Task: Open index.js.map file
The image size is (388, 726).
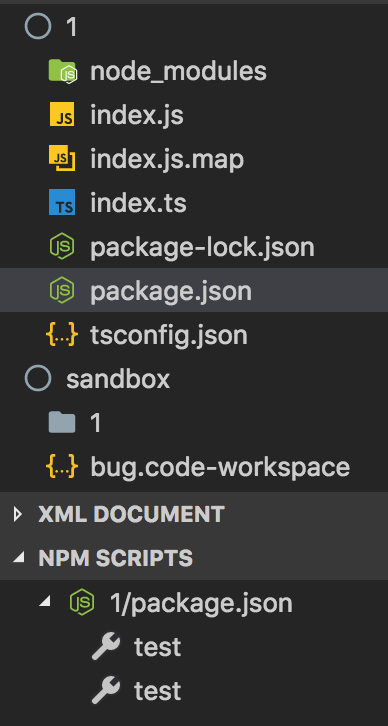Action: 167,159
